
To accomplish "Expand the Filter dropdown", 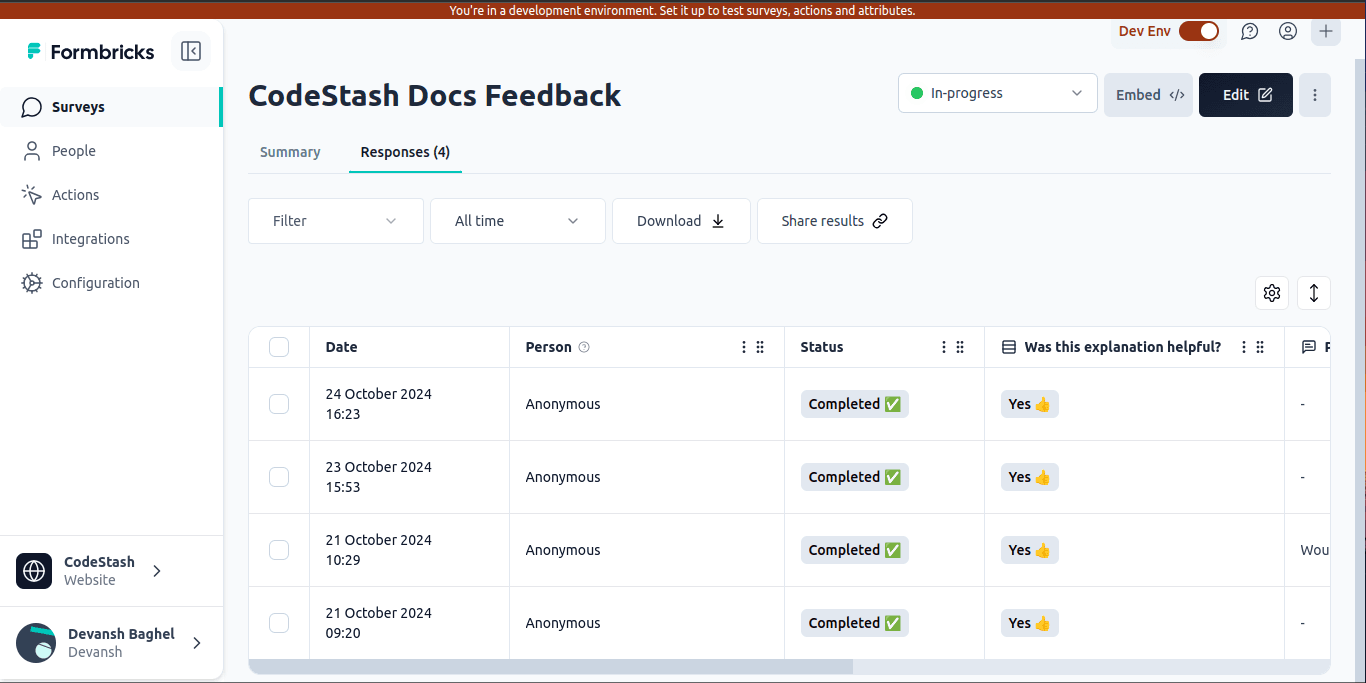I will point(335,220).
